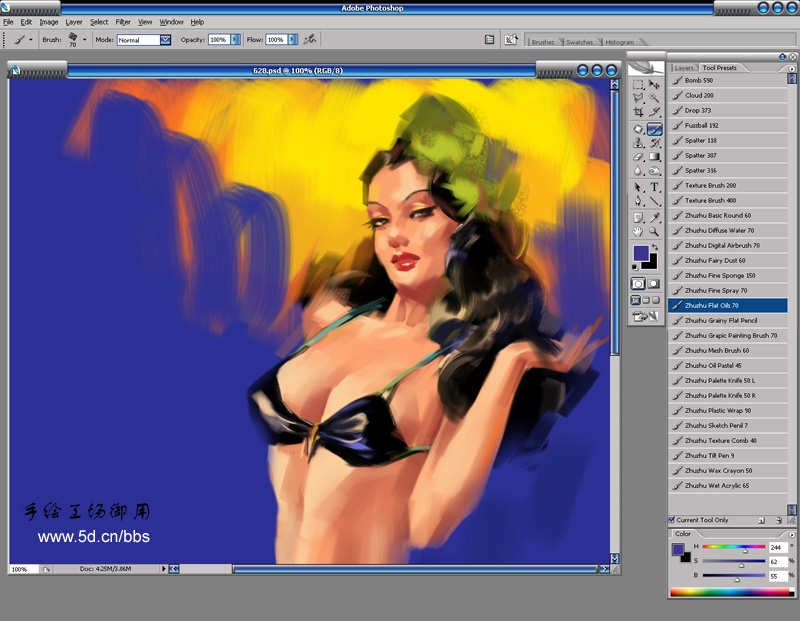Create a new tool preset
800x621 pixels.
coord(762,520)
